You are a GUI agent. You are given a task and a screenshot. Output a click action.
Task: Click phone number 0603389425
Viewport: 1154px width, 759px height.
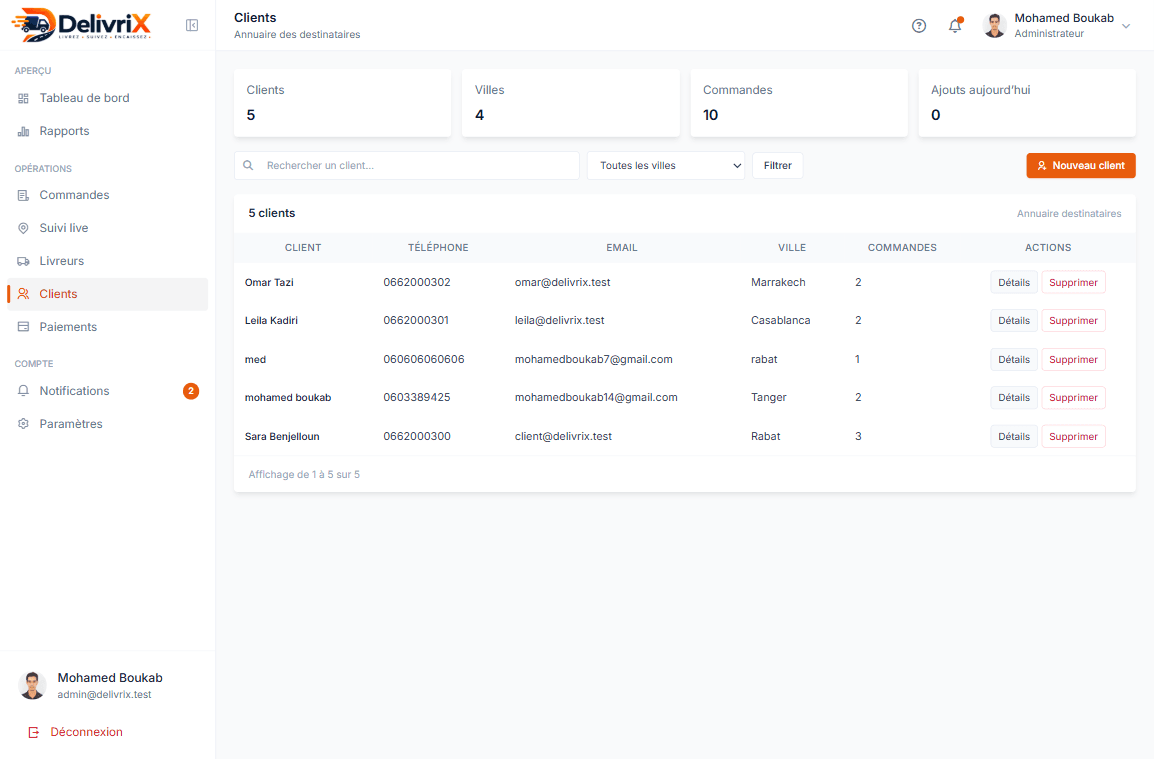click(417, 398)
